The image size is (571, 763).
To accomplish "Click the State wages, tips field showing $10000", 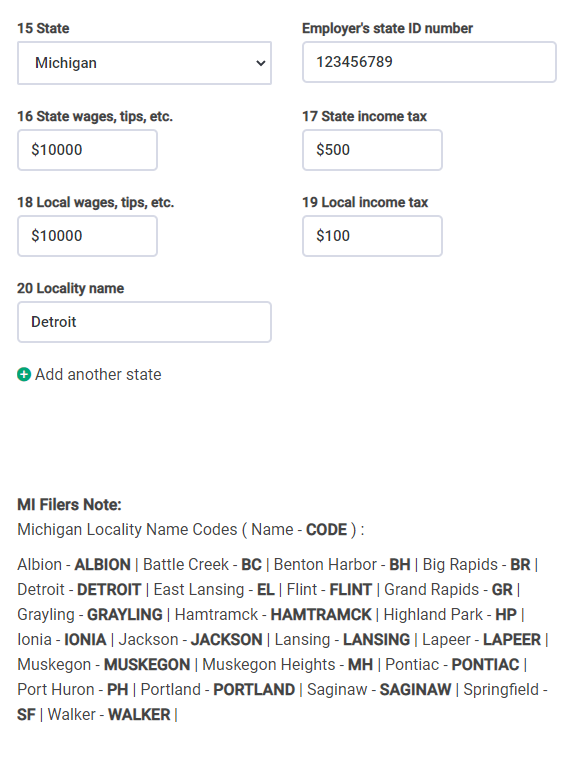I will [x=87, y=150].
